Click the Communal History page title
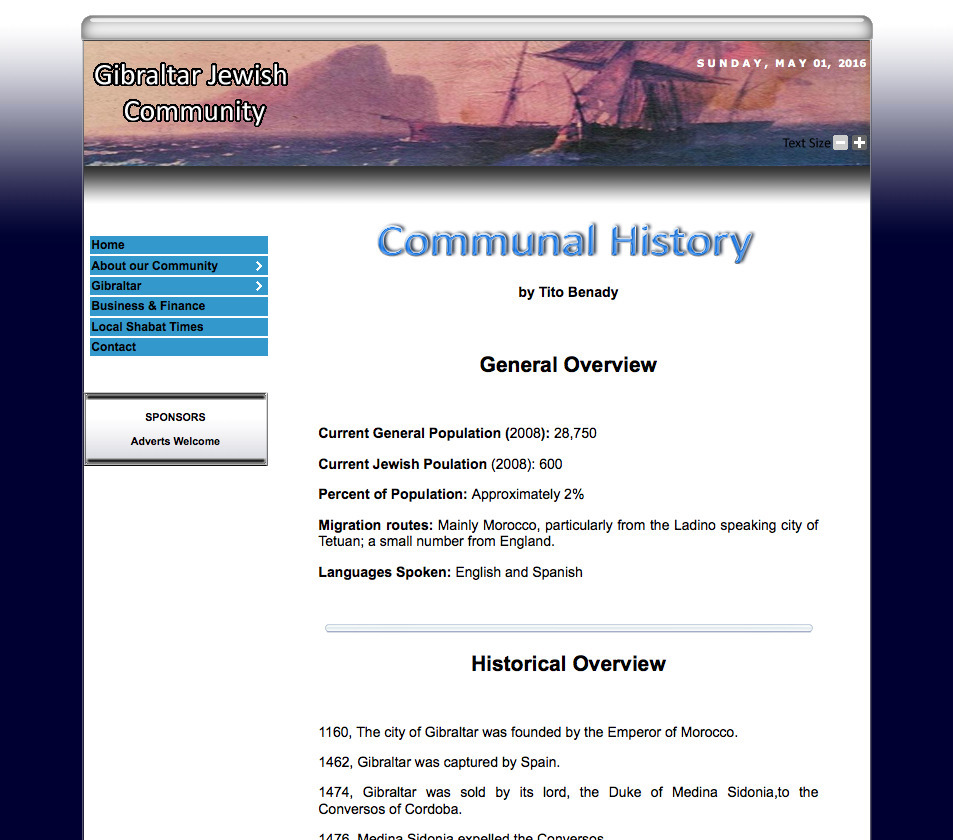Image resolution: width=953 pixels, height=840 pixels. point(566,241)
